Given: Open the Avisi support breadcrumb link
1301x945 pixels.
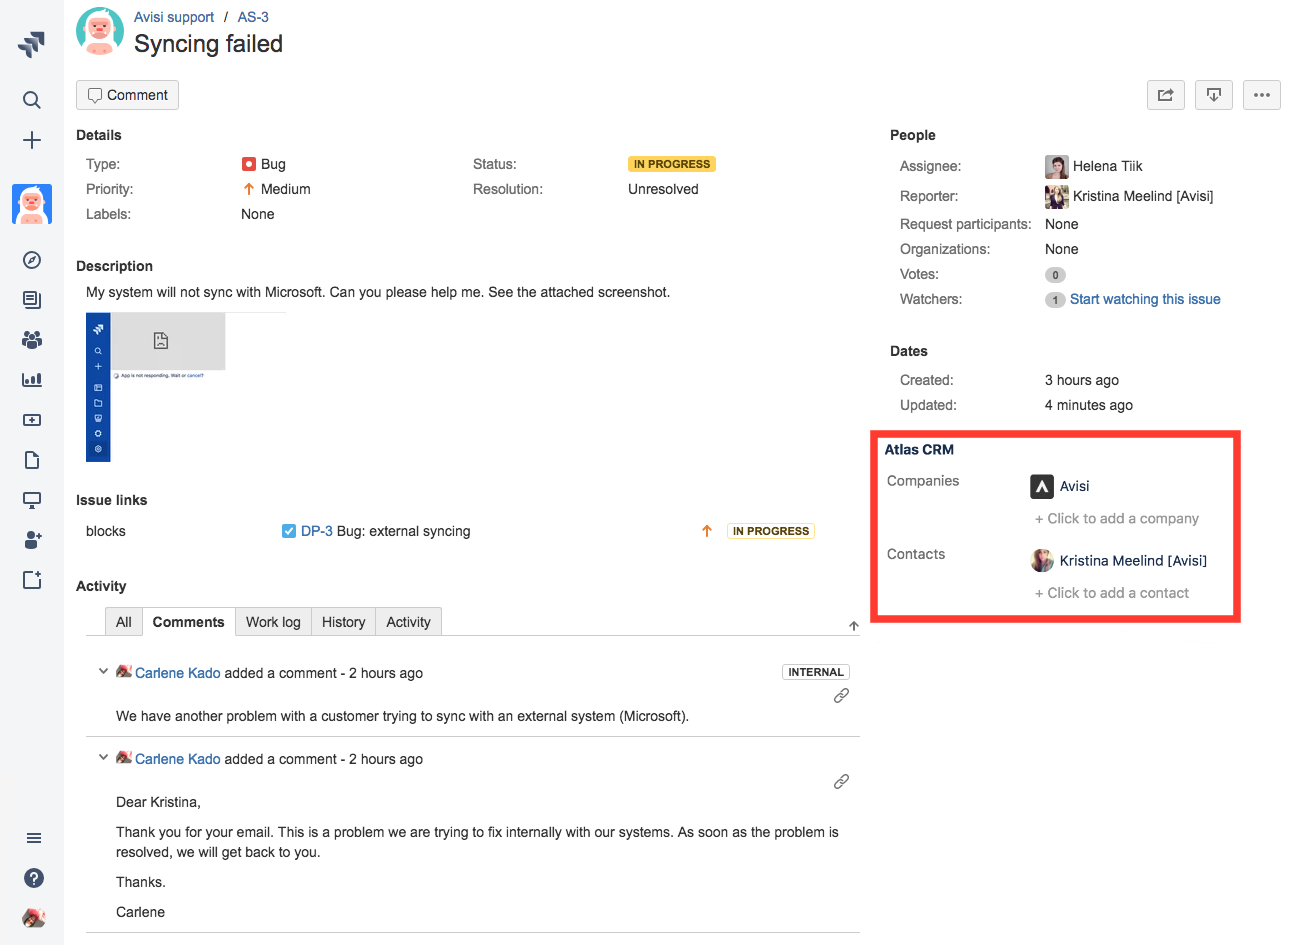Looking at the screenshot, I should pos(174,17).
